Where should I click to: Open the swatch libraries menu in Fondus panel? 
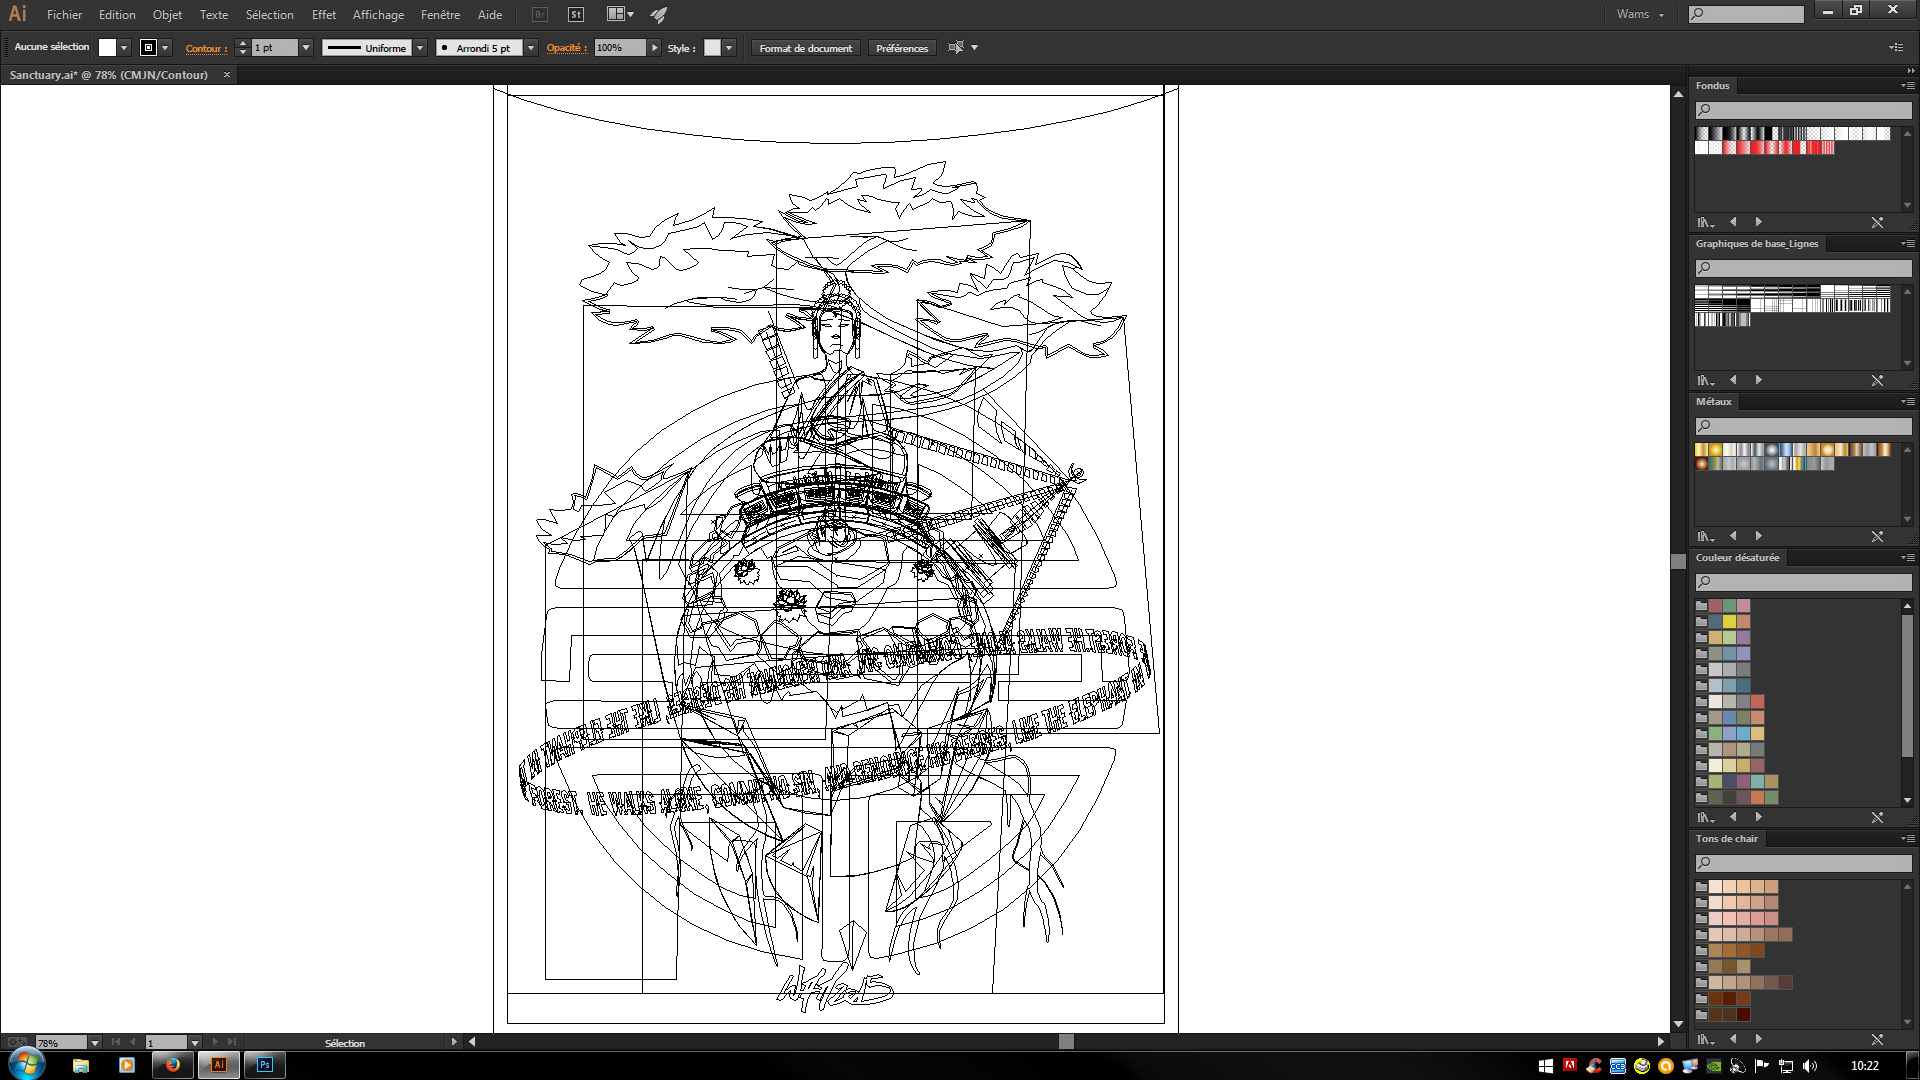[x=1705, y=222]
